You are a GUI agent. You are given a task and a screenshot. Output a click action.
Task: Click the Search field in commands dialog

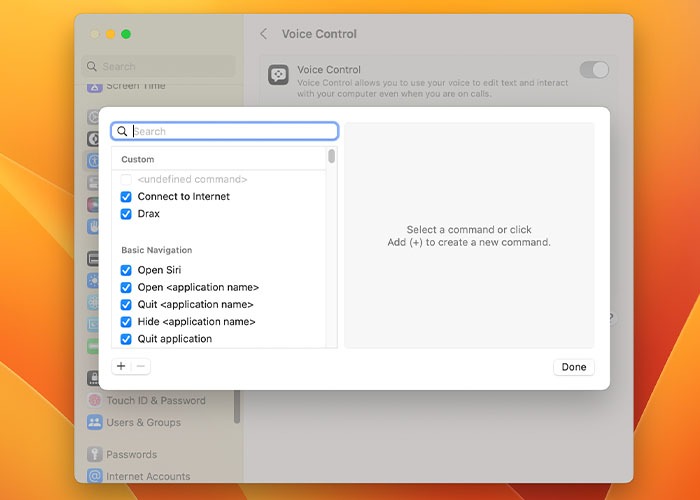tap(225, 131)
